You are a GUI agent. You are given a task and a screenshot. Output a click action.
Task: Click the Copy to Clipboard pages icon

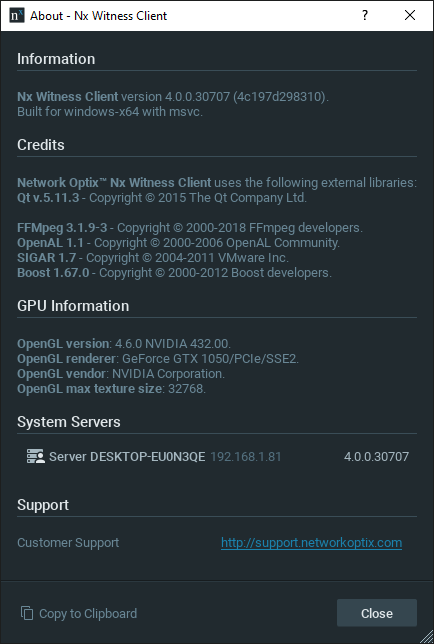coord(27,613)
